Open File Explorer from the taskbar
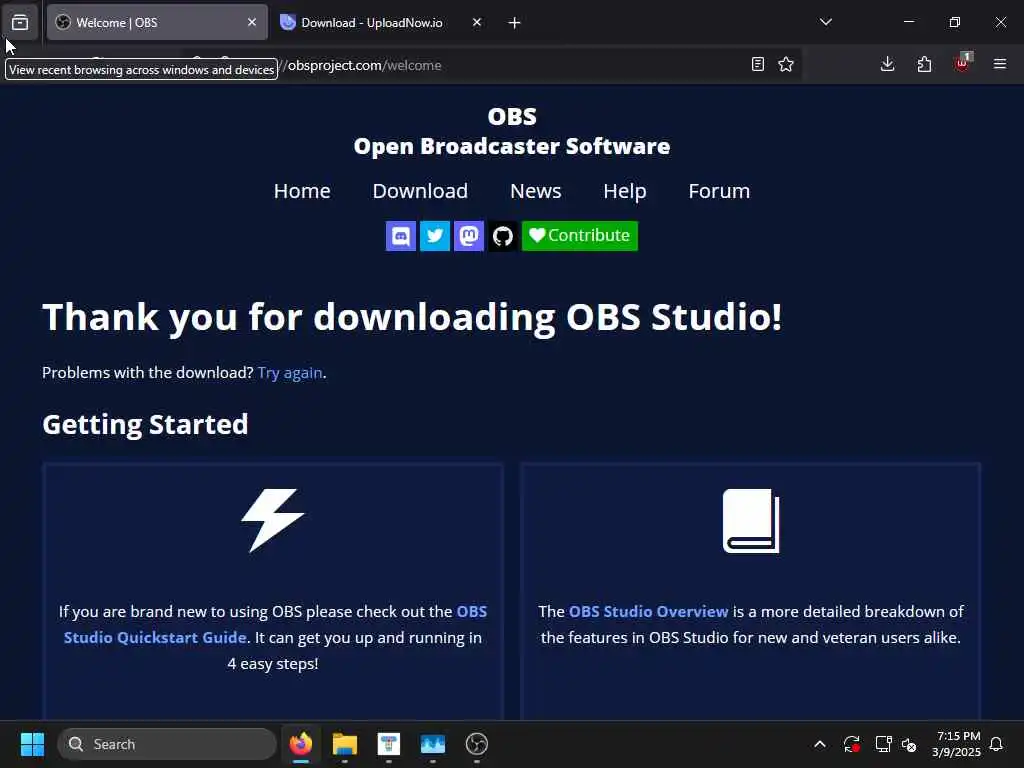The width and height of the screenshot is (1024, 768). click(345, 744)
